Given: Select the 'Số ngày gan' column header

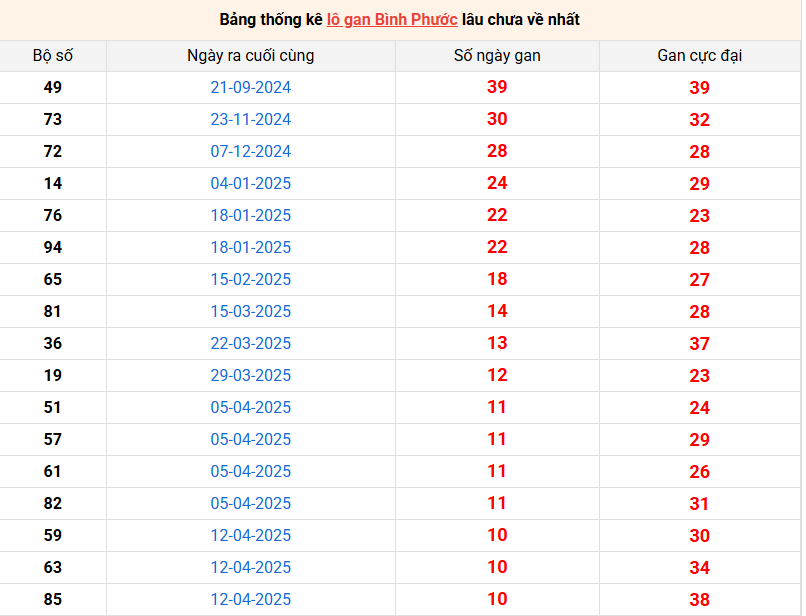Looking at the screenshot, I should 497,56.
